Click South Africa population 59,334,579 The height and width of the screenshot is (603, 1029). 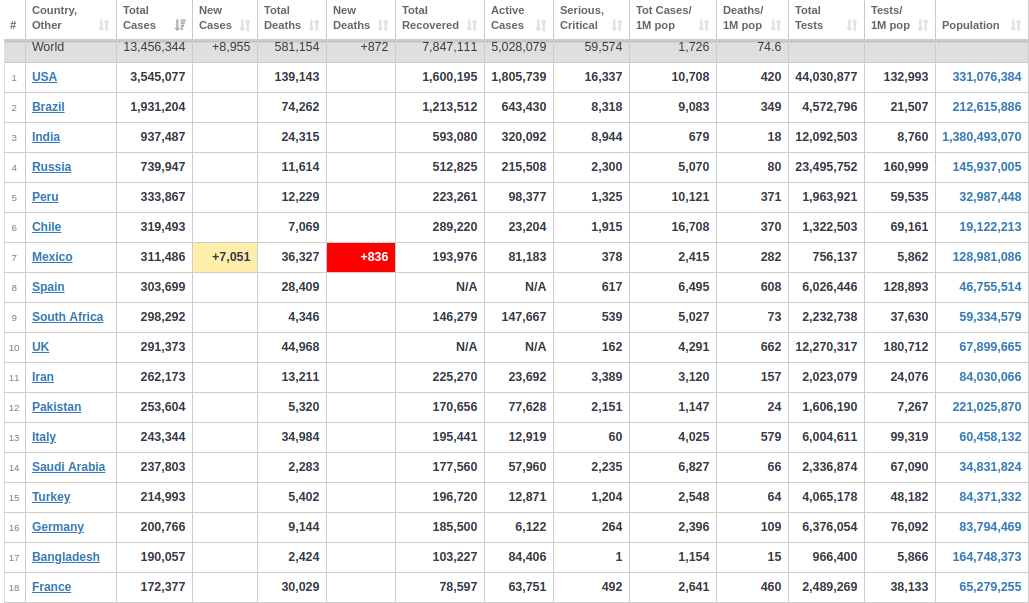click(x=990, y=317)
